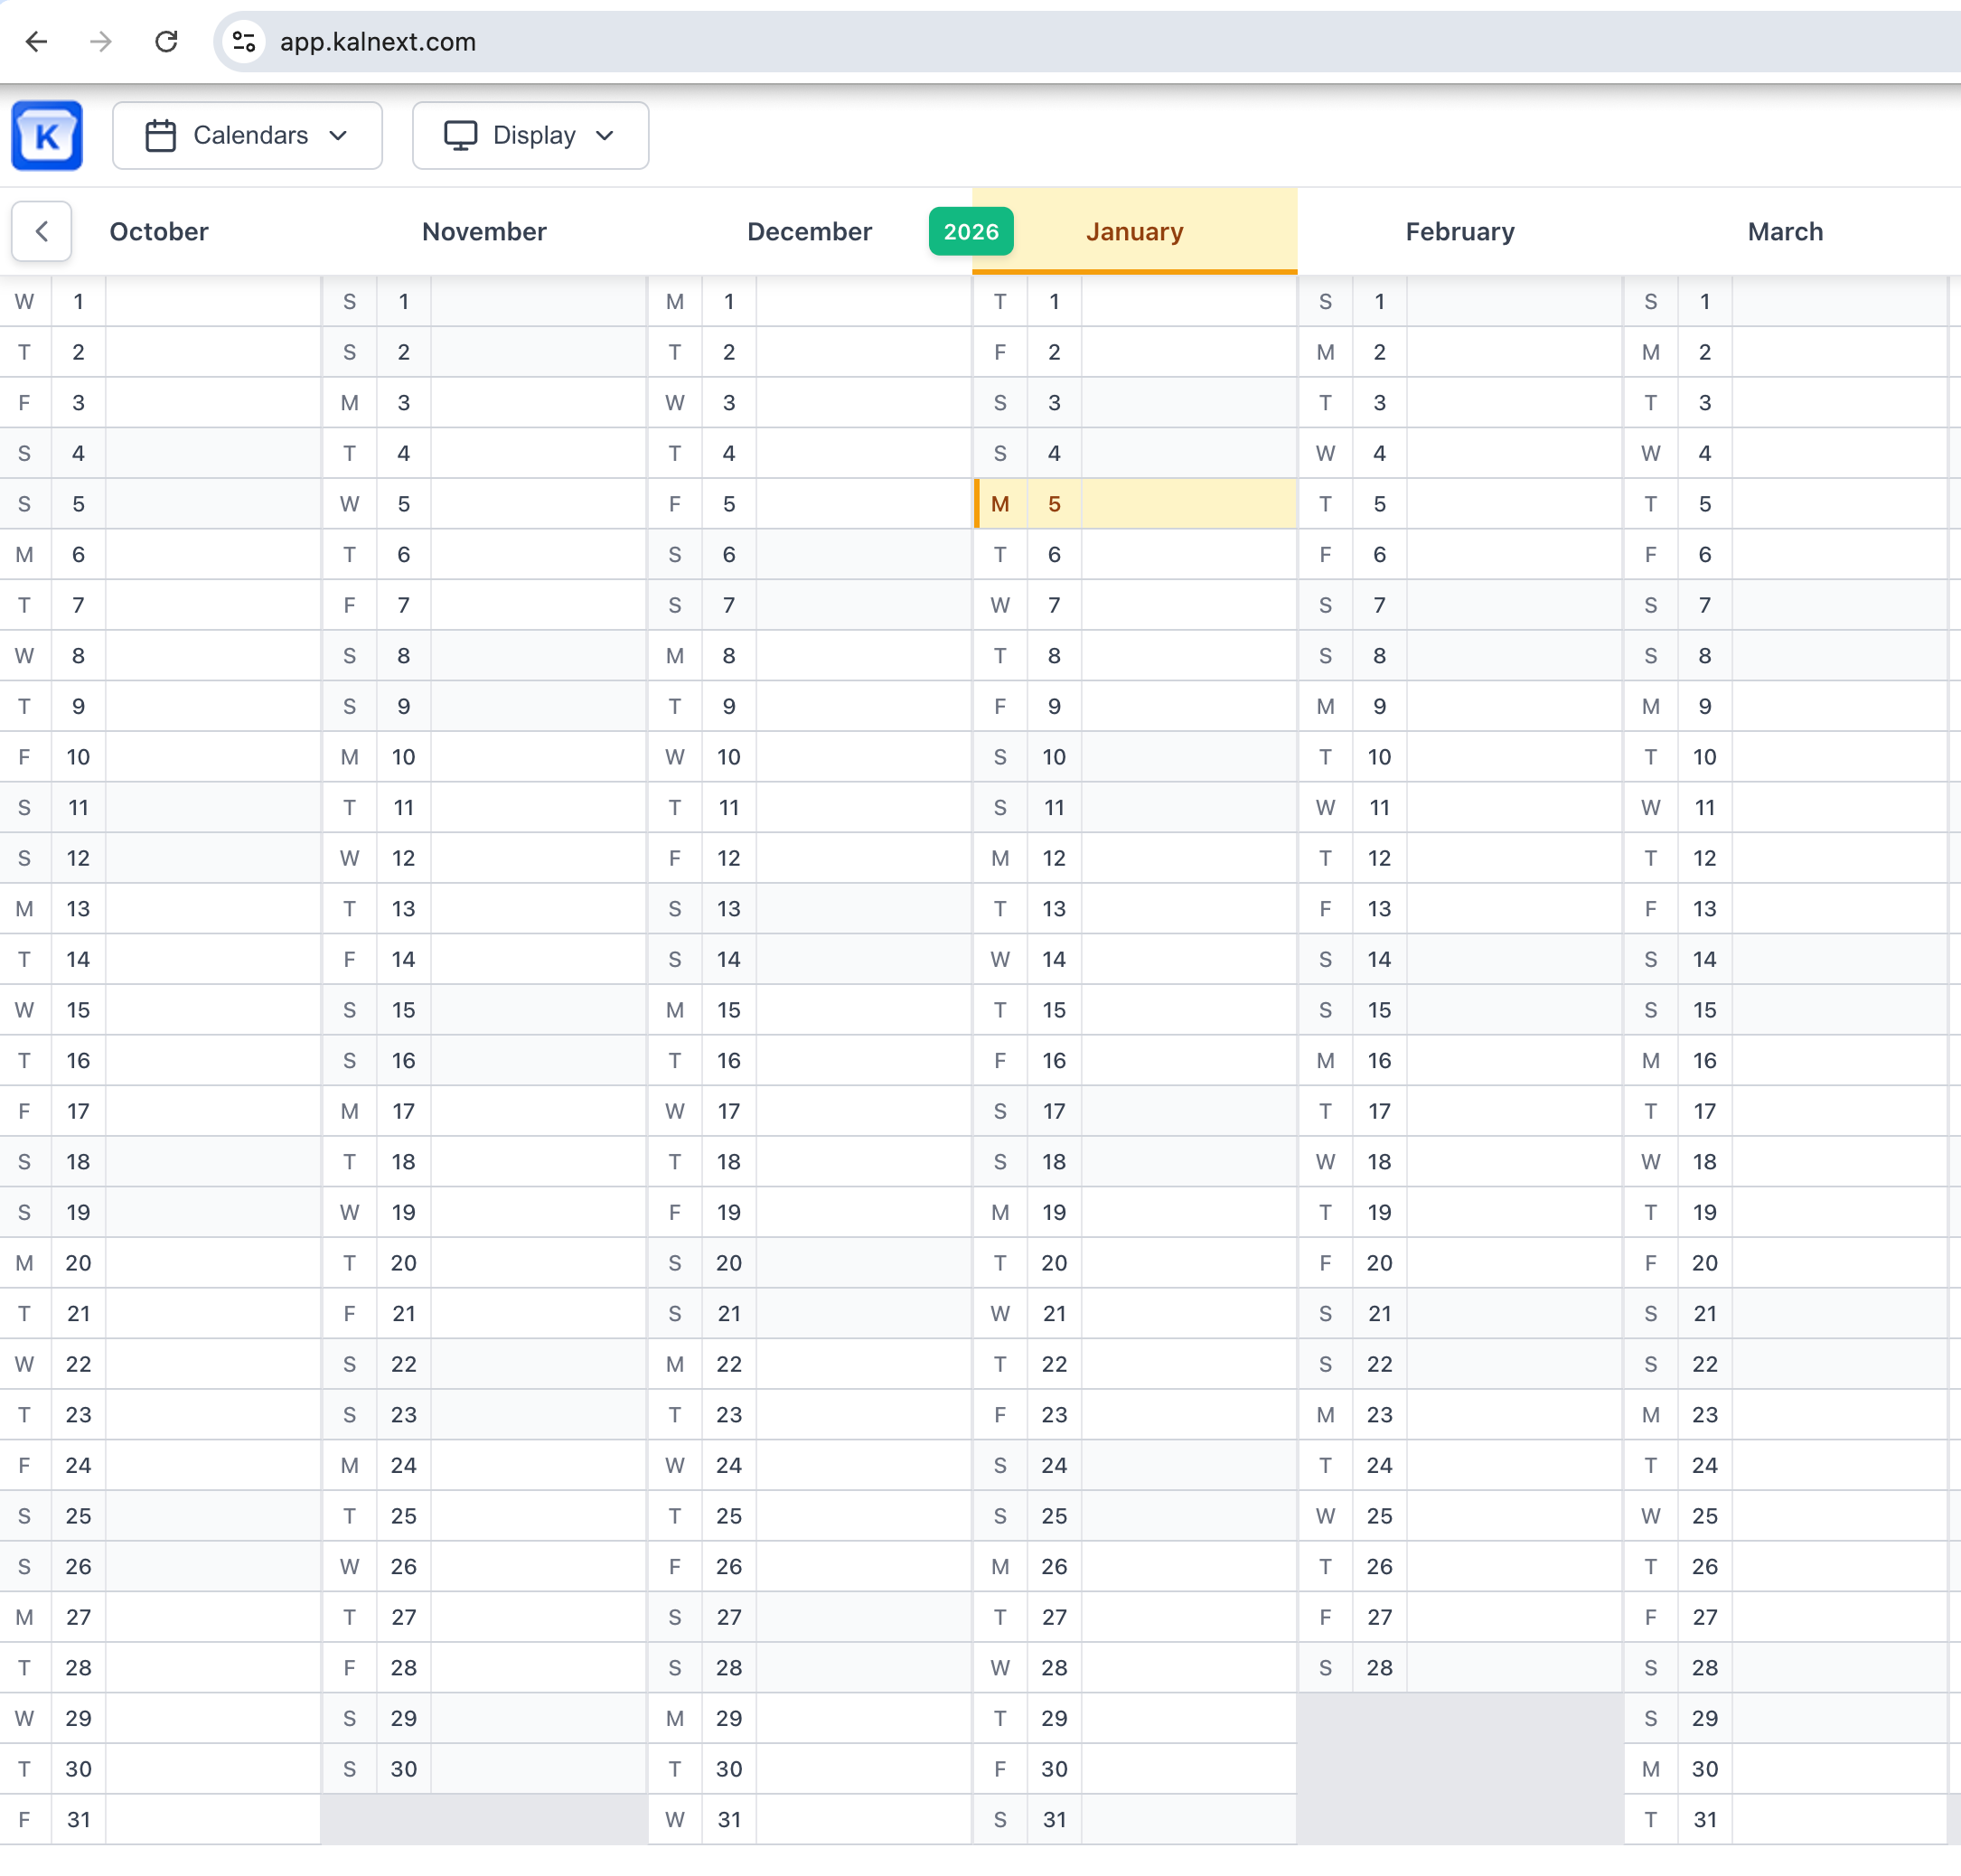The width and height of the screenshot is (1961, 1876).
Task: Click October 31 day row
Action: [x=160, y=1819]
